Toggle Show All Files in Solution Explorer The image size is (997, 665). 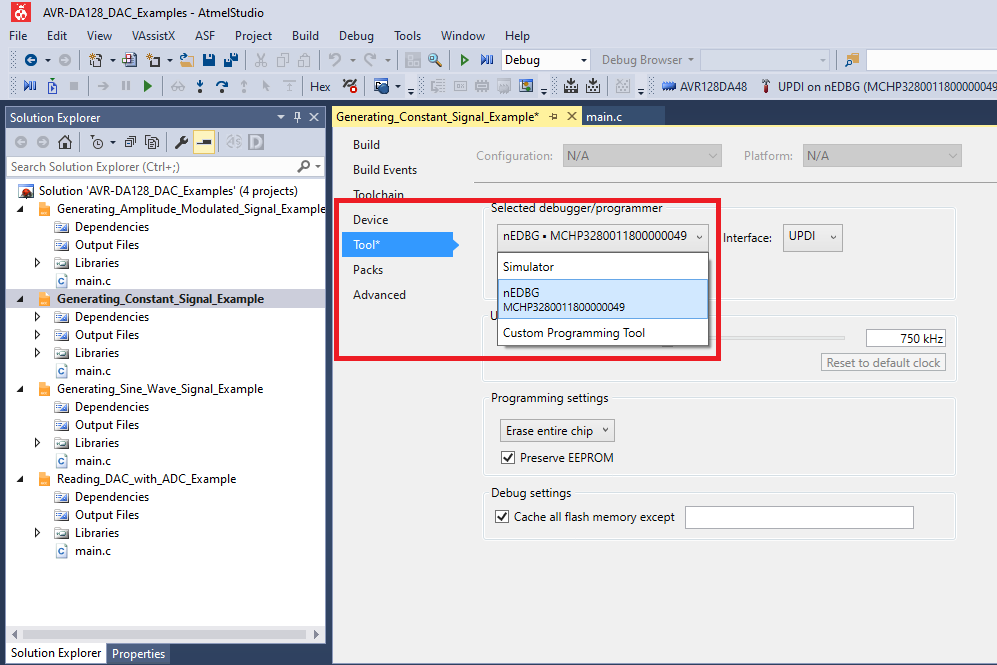point(152,142)
